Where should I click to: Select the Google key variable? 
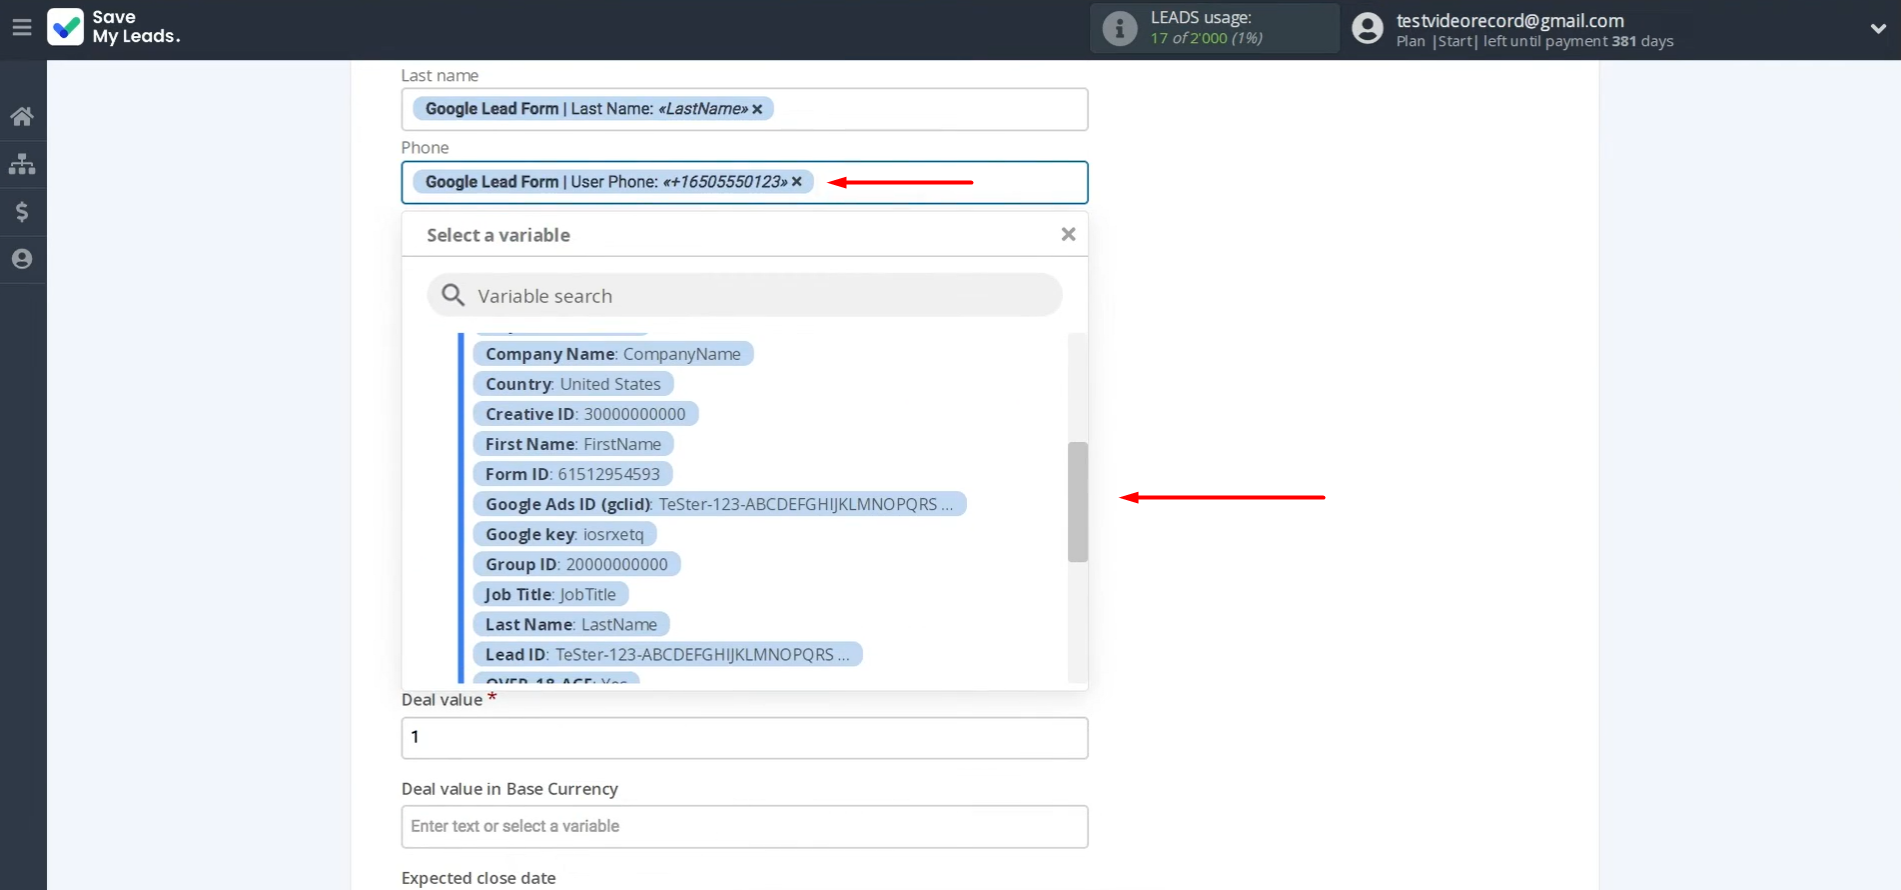tap(564, 534)
